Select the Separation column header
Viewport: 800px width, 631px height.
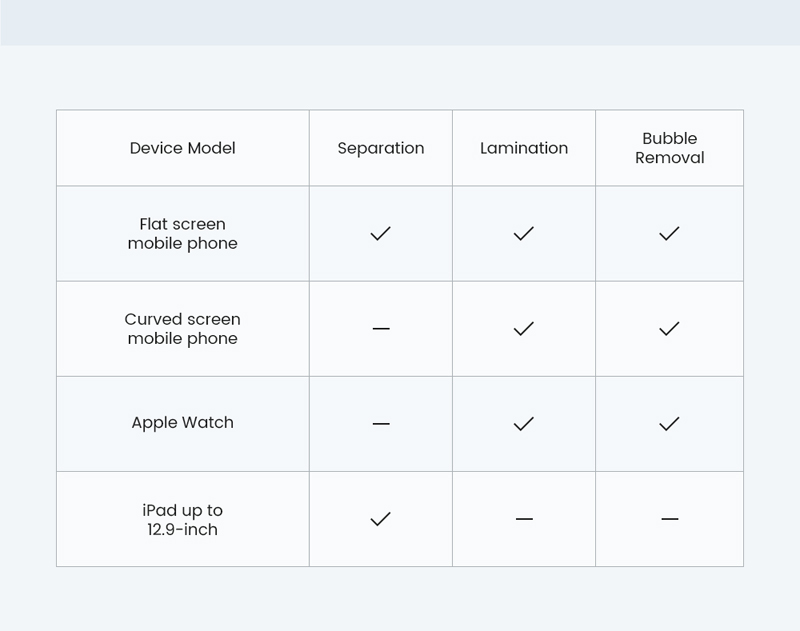381,148
